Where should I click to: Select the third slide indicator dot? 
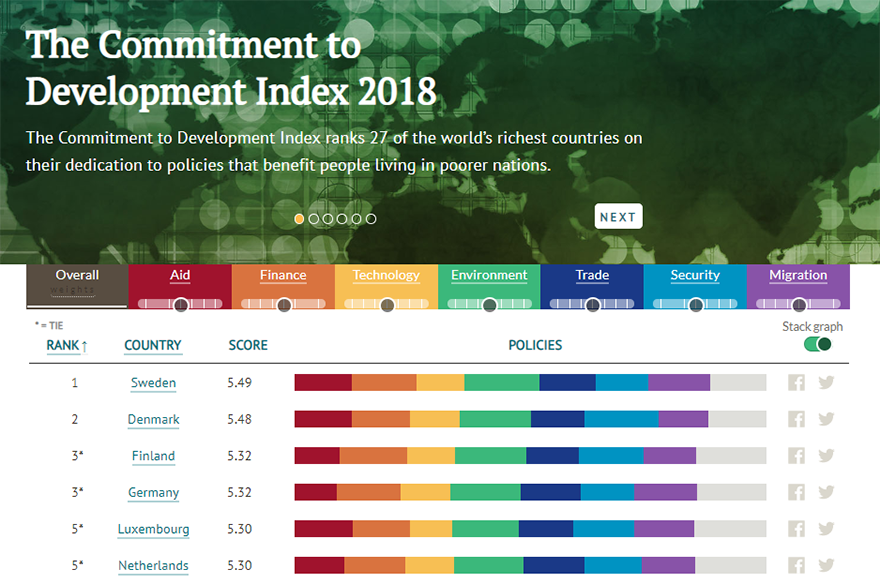[x=328, y=219]
